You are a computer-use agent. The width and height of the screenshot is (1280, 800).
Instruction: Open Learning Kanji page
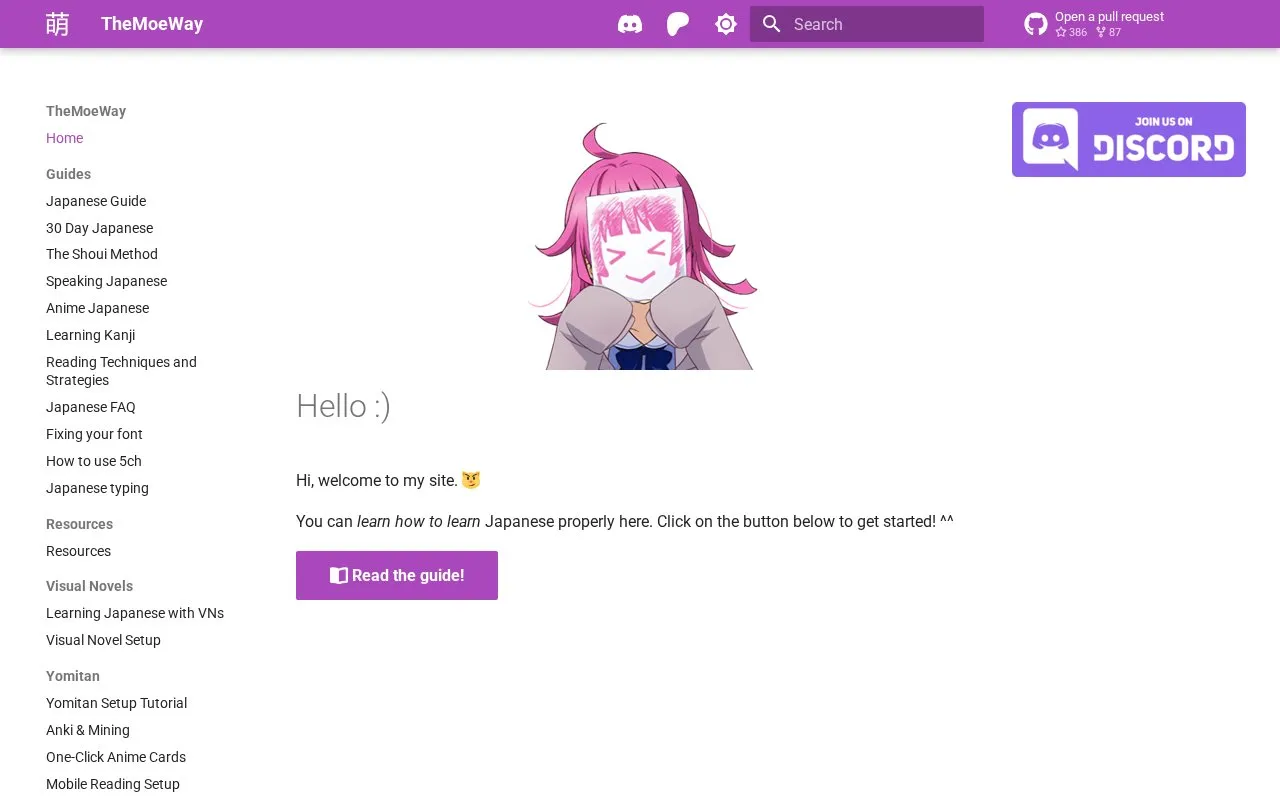pyautogui.click(x=90, y=335)
